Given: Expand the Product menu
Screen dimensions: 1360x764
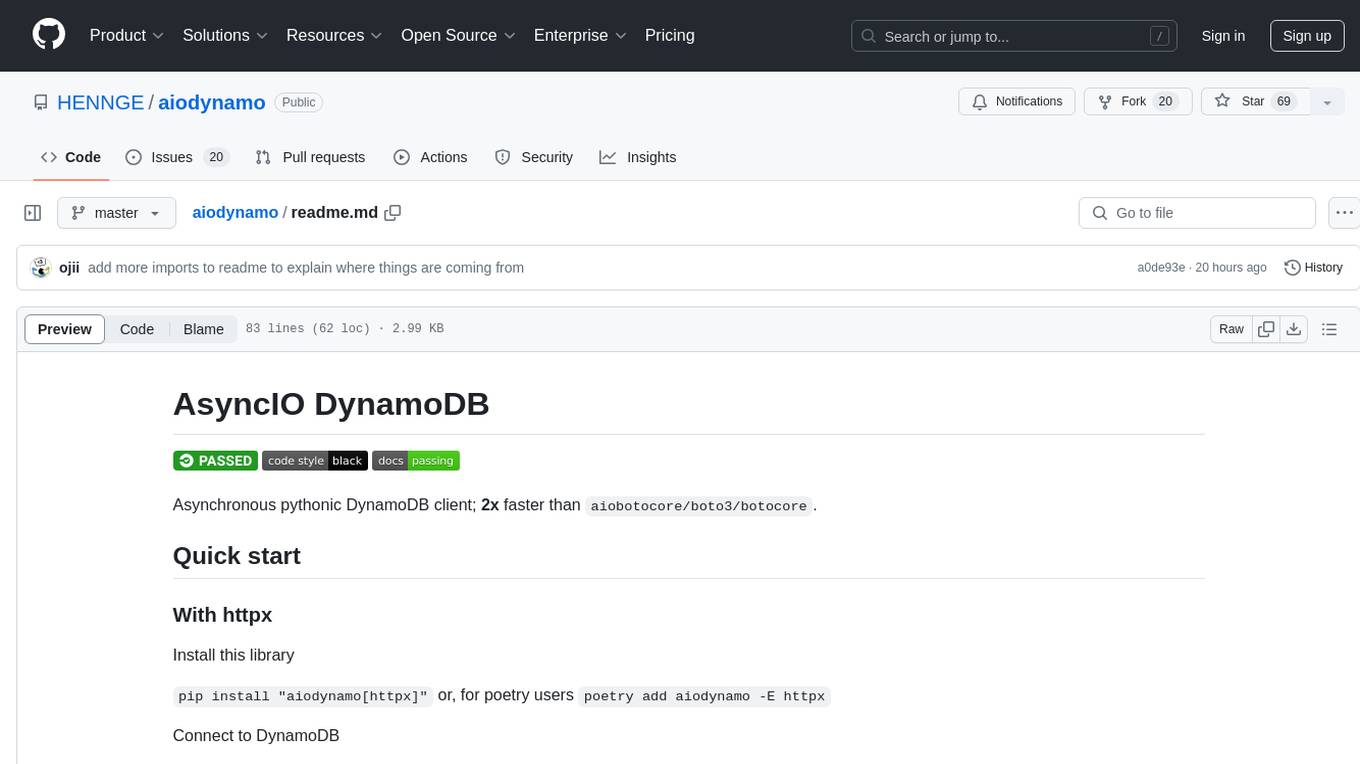Looking at the screenshot, I should click(x=127, y=35).
